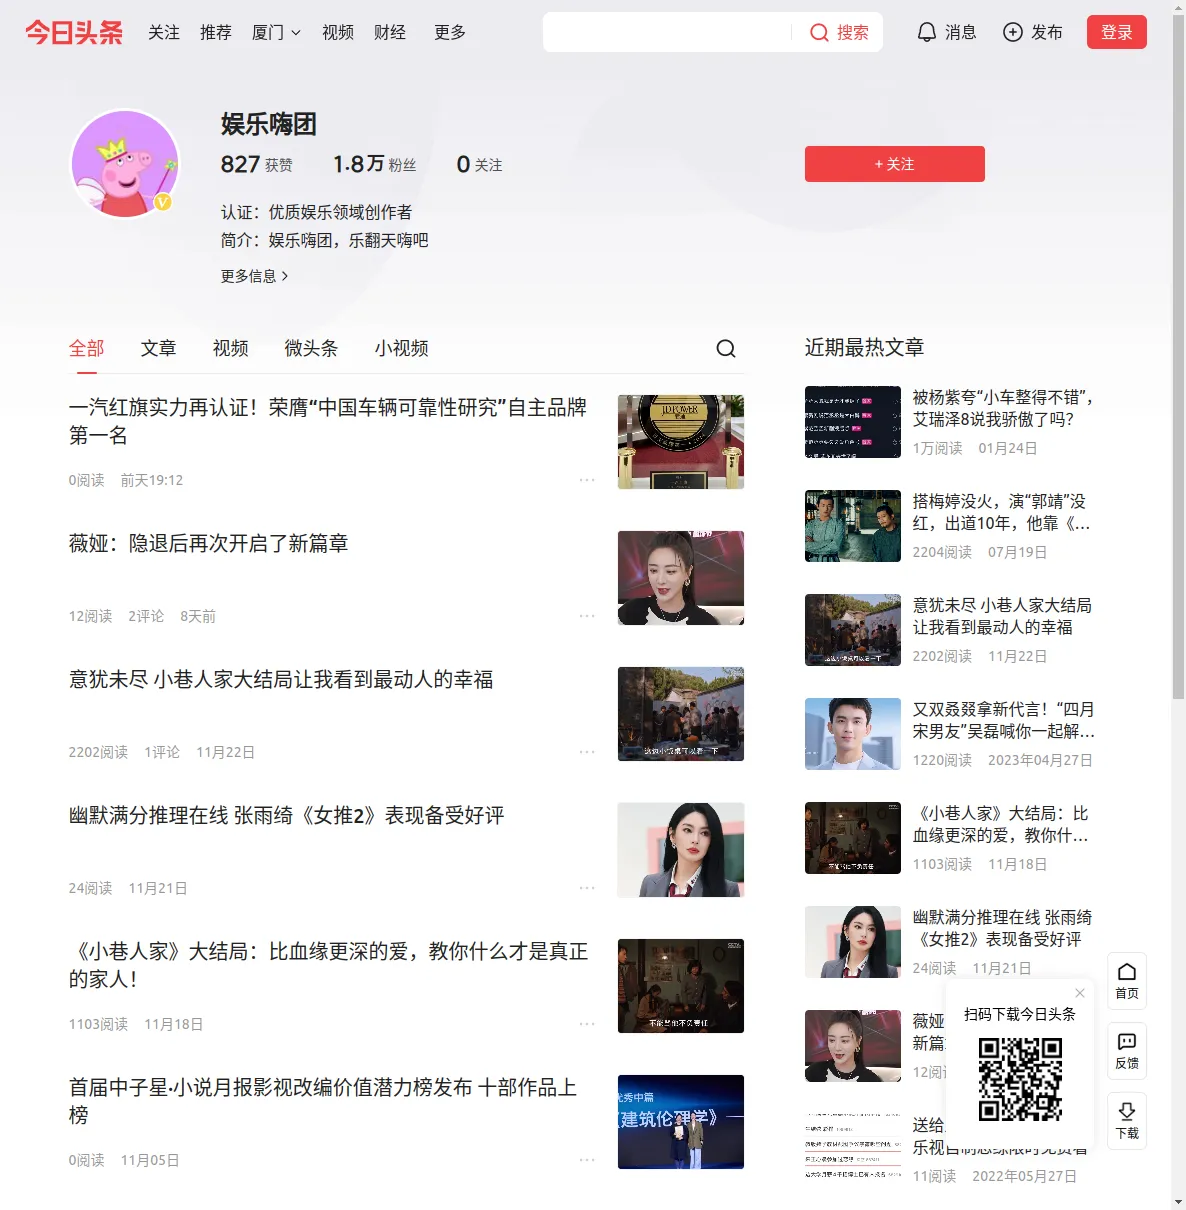
Task: Open the 薇娅 article thumbnail in main list
Action: point(681,578)
